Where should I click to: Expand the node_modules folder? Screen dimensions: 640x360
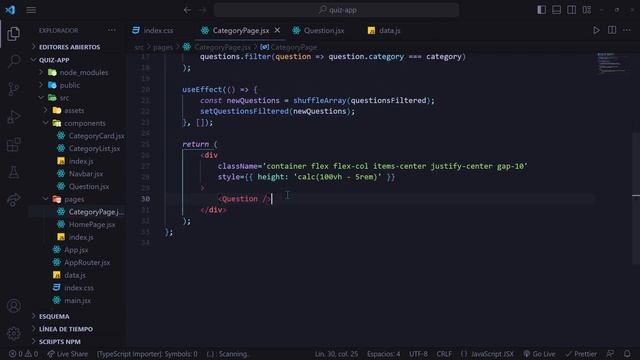(x=83, y=73)
